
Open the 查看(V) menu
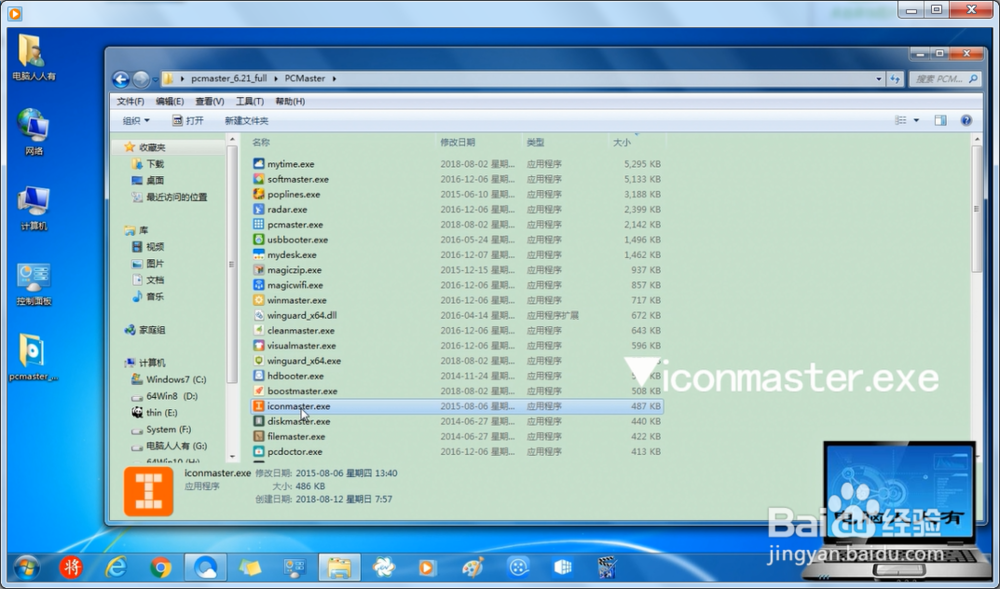pyautogui.click(x=210, y=101)
